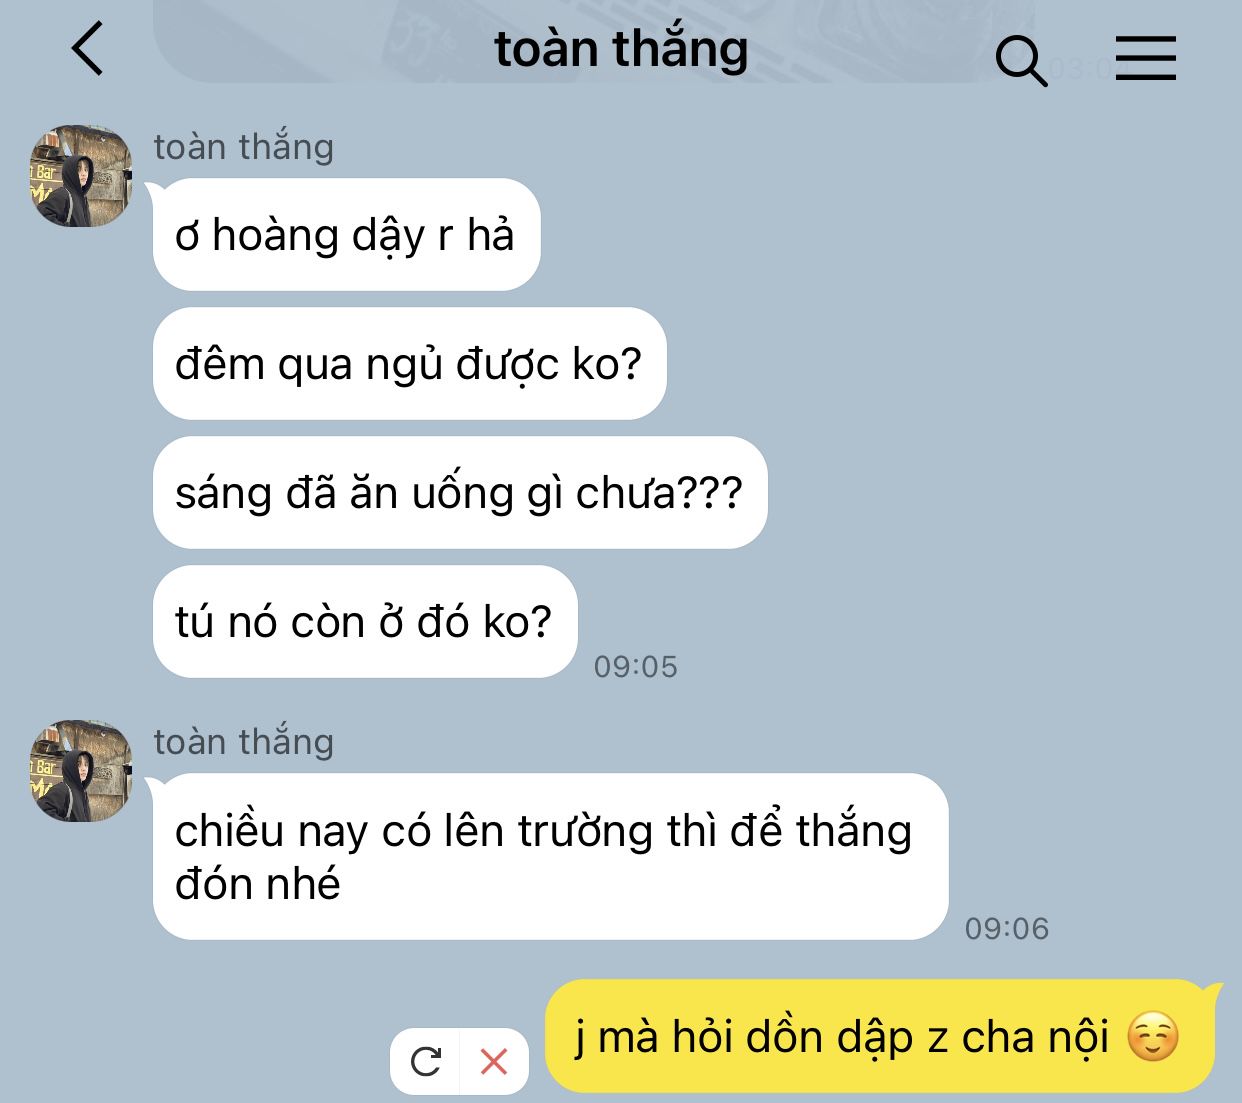Screen dimensions: 1242x1103
Task: Select message 'sáng đã ăn uống gì chưa???'
Action: coord(460,493)
